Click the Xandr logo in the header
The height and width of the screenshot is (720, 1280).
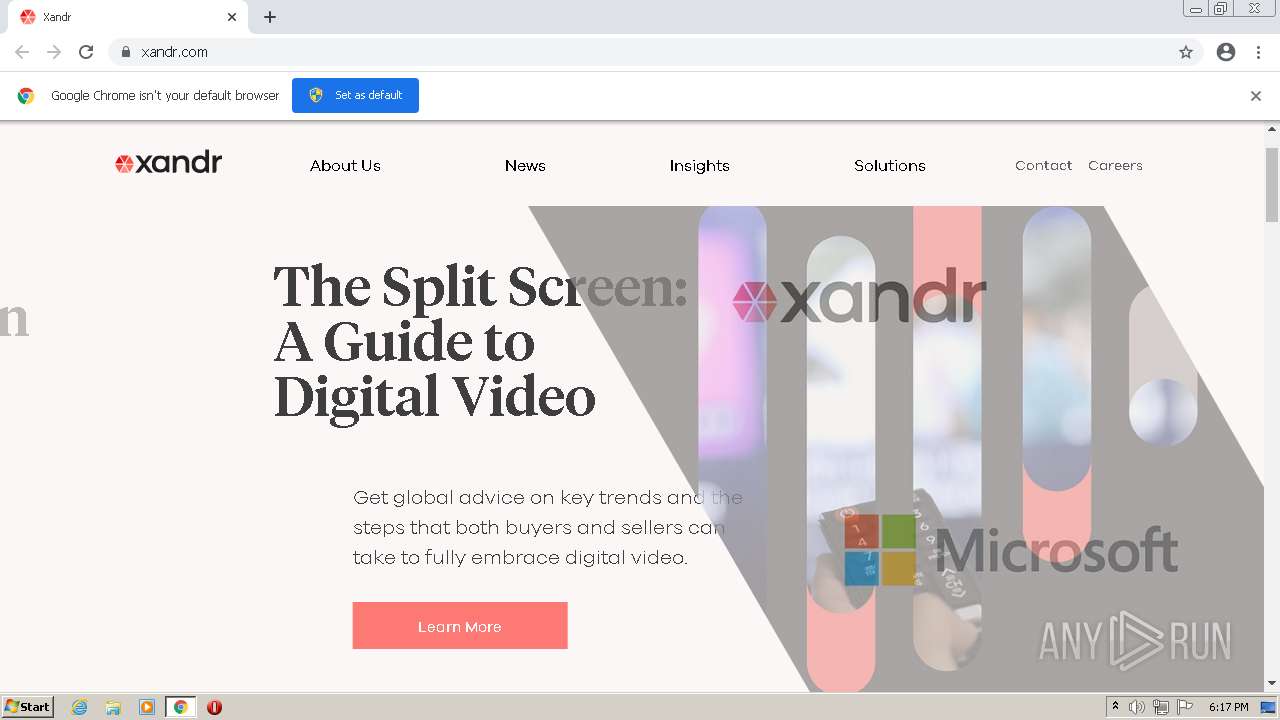pos(168,163)
